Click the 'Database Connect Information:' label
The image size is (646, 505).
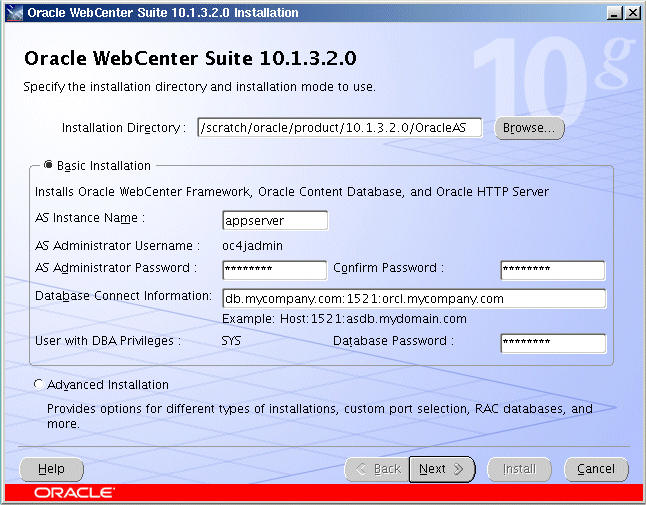[123, 296]
